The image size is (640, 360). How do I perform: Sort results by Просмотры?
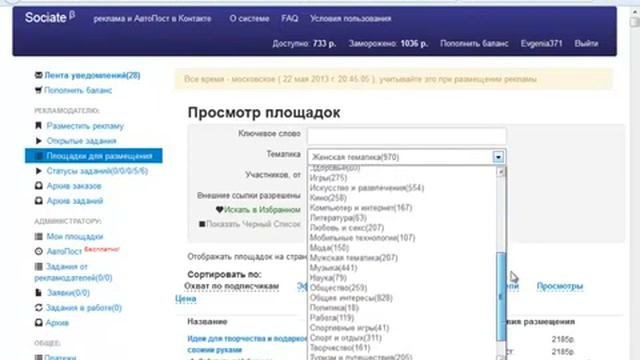click(560, 286)
